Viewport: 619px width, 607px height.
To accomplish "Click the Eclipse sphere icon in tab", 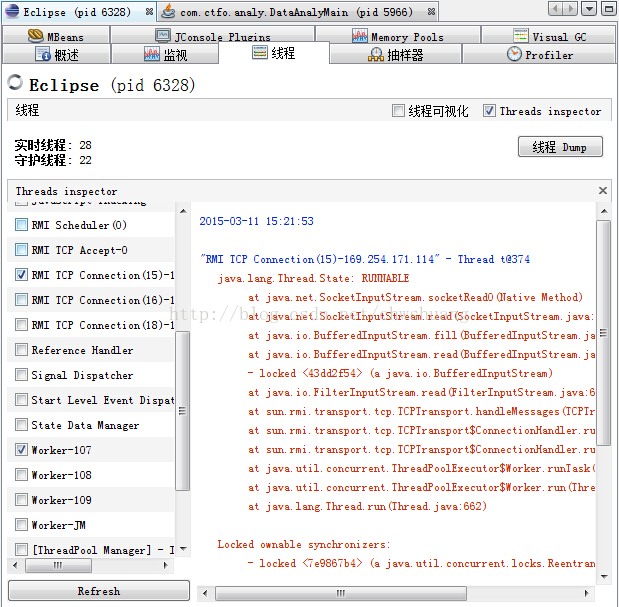I will pyautogui.click(x=12, y=11).
